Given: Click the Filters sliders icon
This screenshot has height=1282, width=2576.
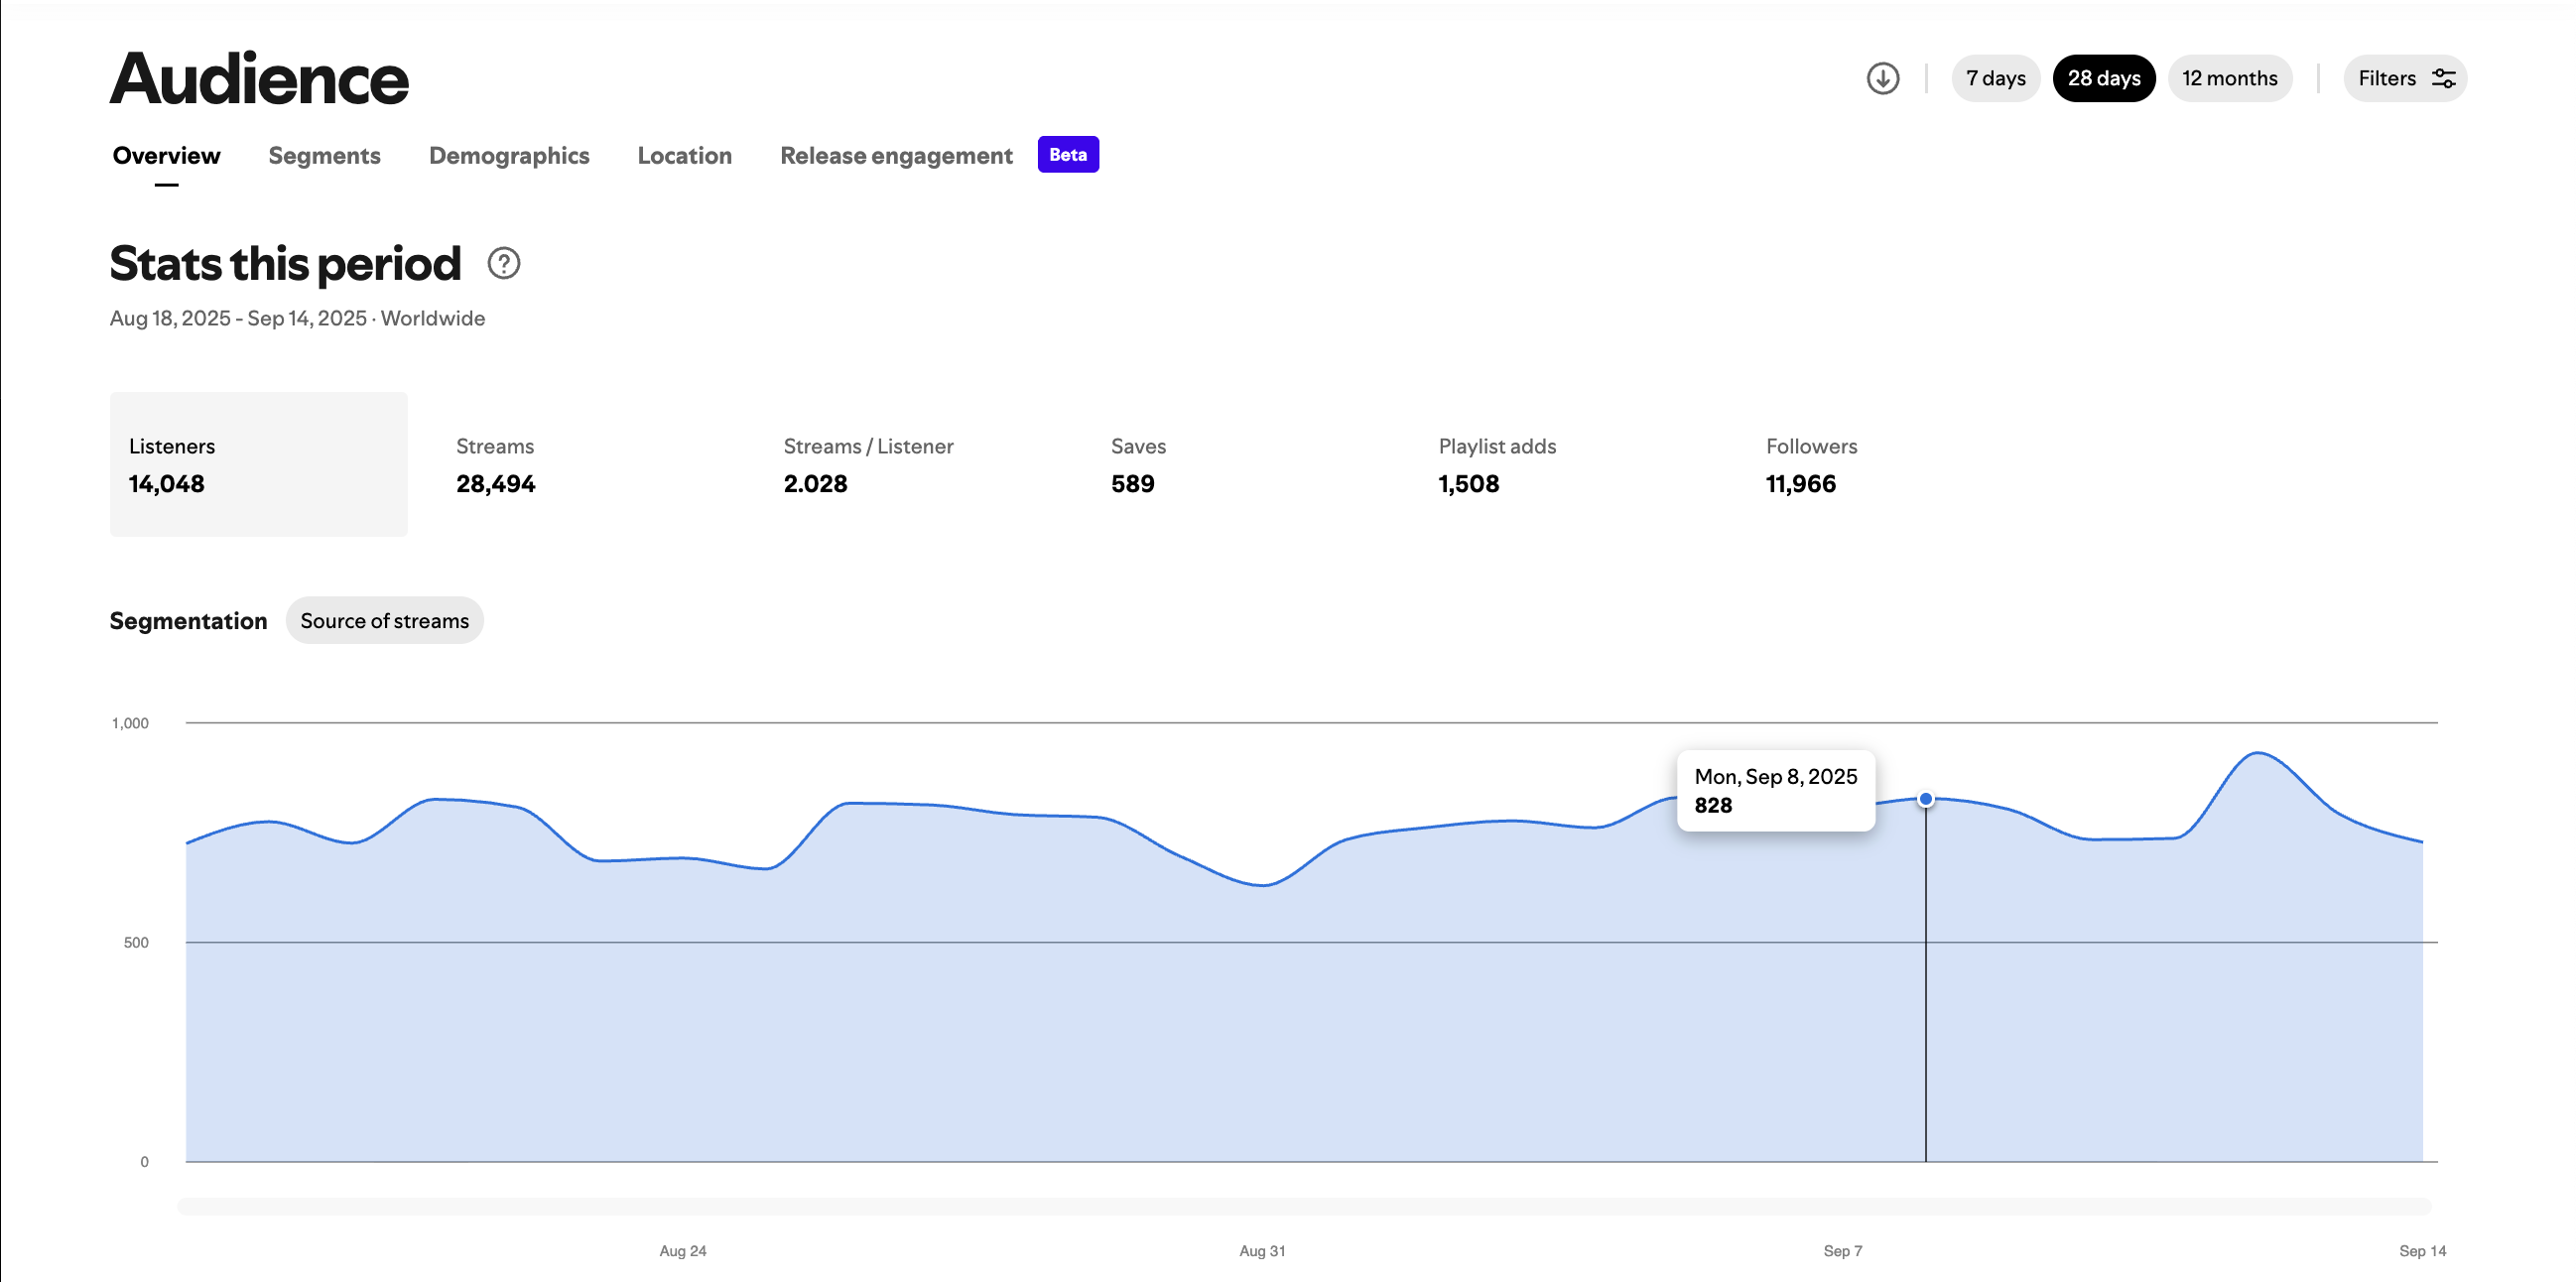Looking at the screenshot, I should pyautogui.click(x=2443, y=78).
